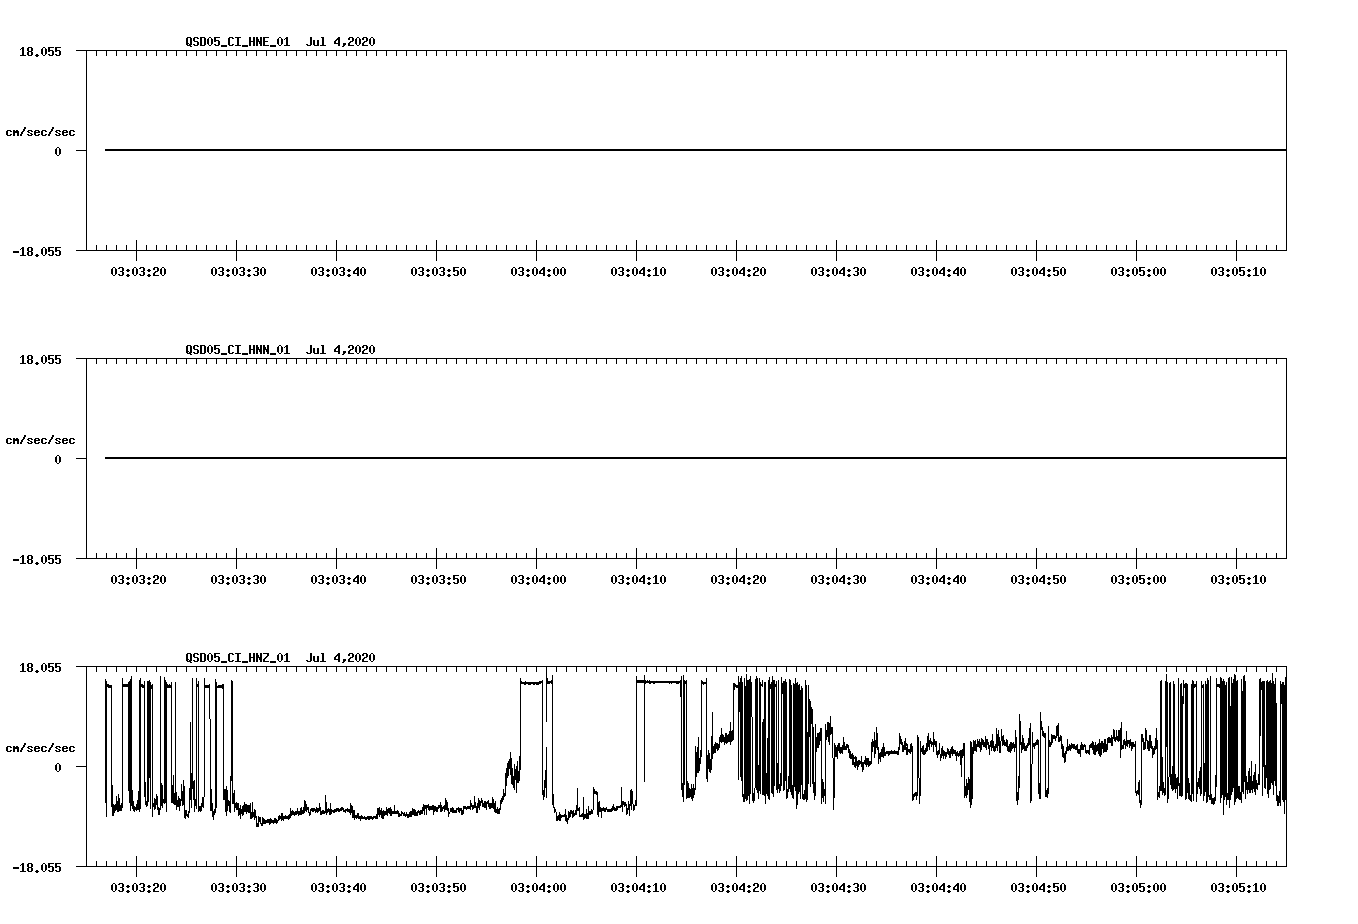Select the 03:03:50 time label under HNN plot
1358x924 pixels.
click(438, 579)
